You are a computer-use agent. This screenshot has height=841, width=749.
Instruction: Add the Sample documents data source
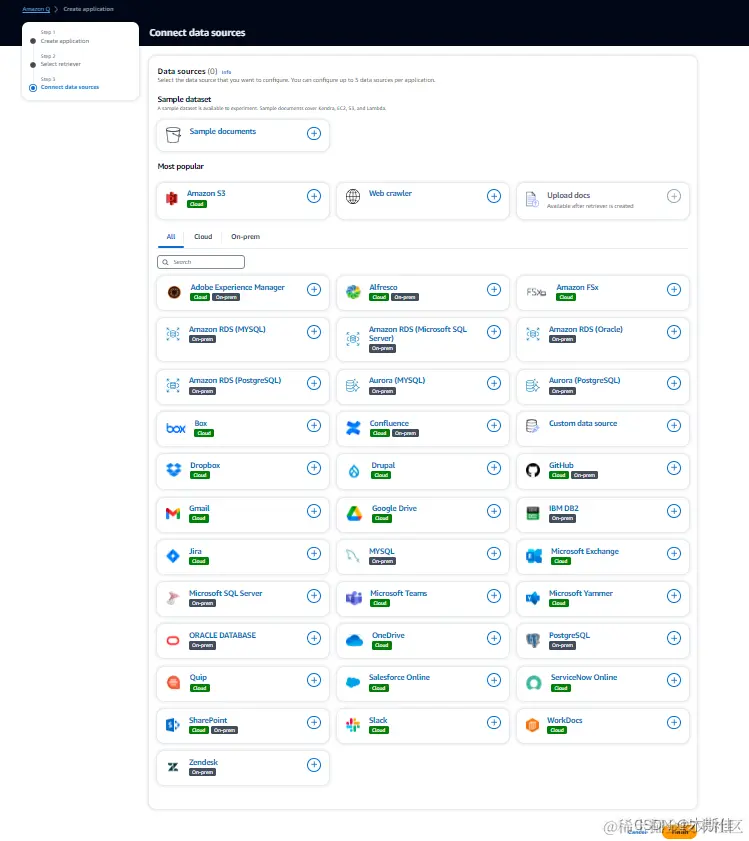click(x=314, y=134)
